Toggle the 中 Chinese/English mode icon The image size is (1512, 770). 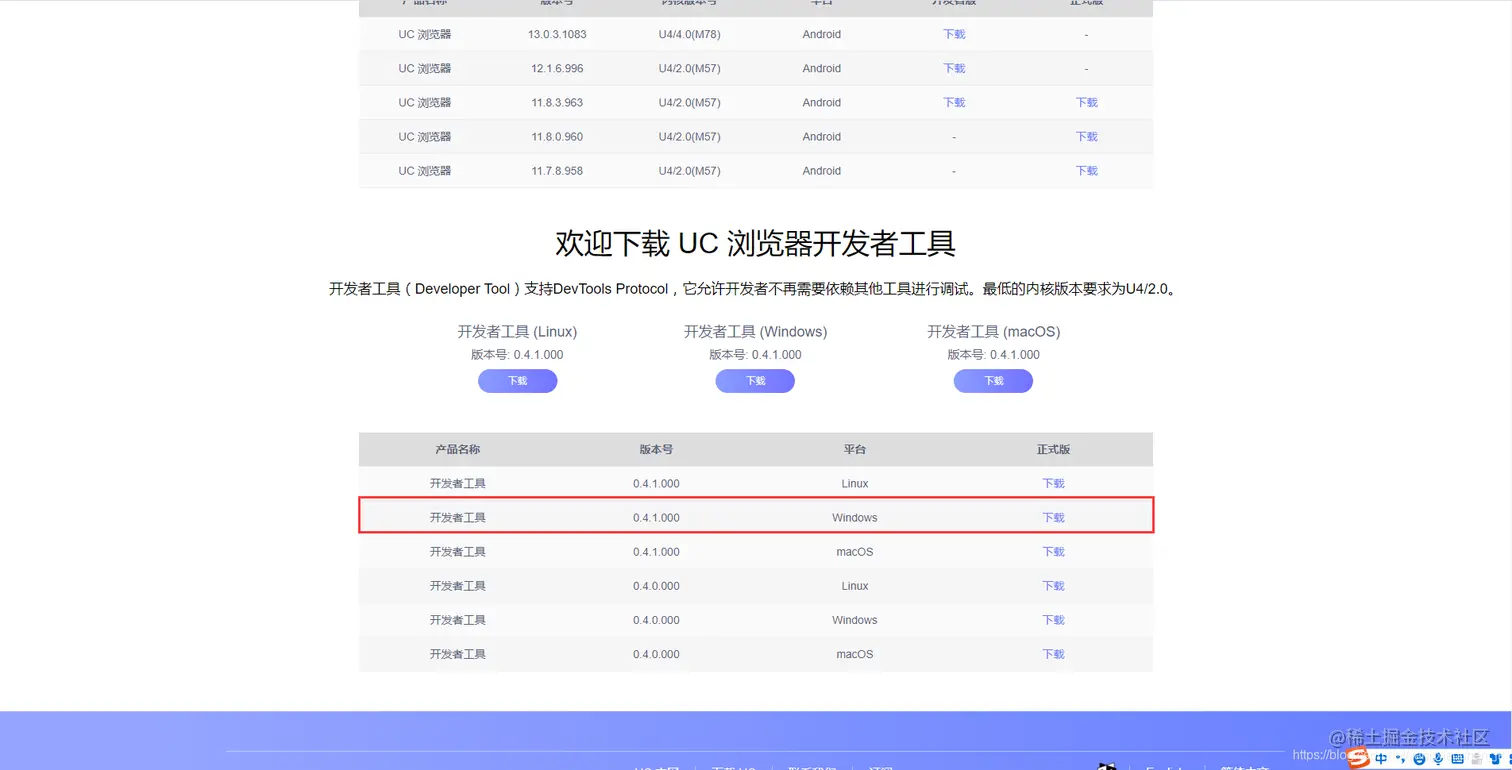1381,759
